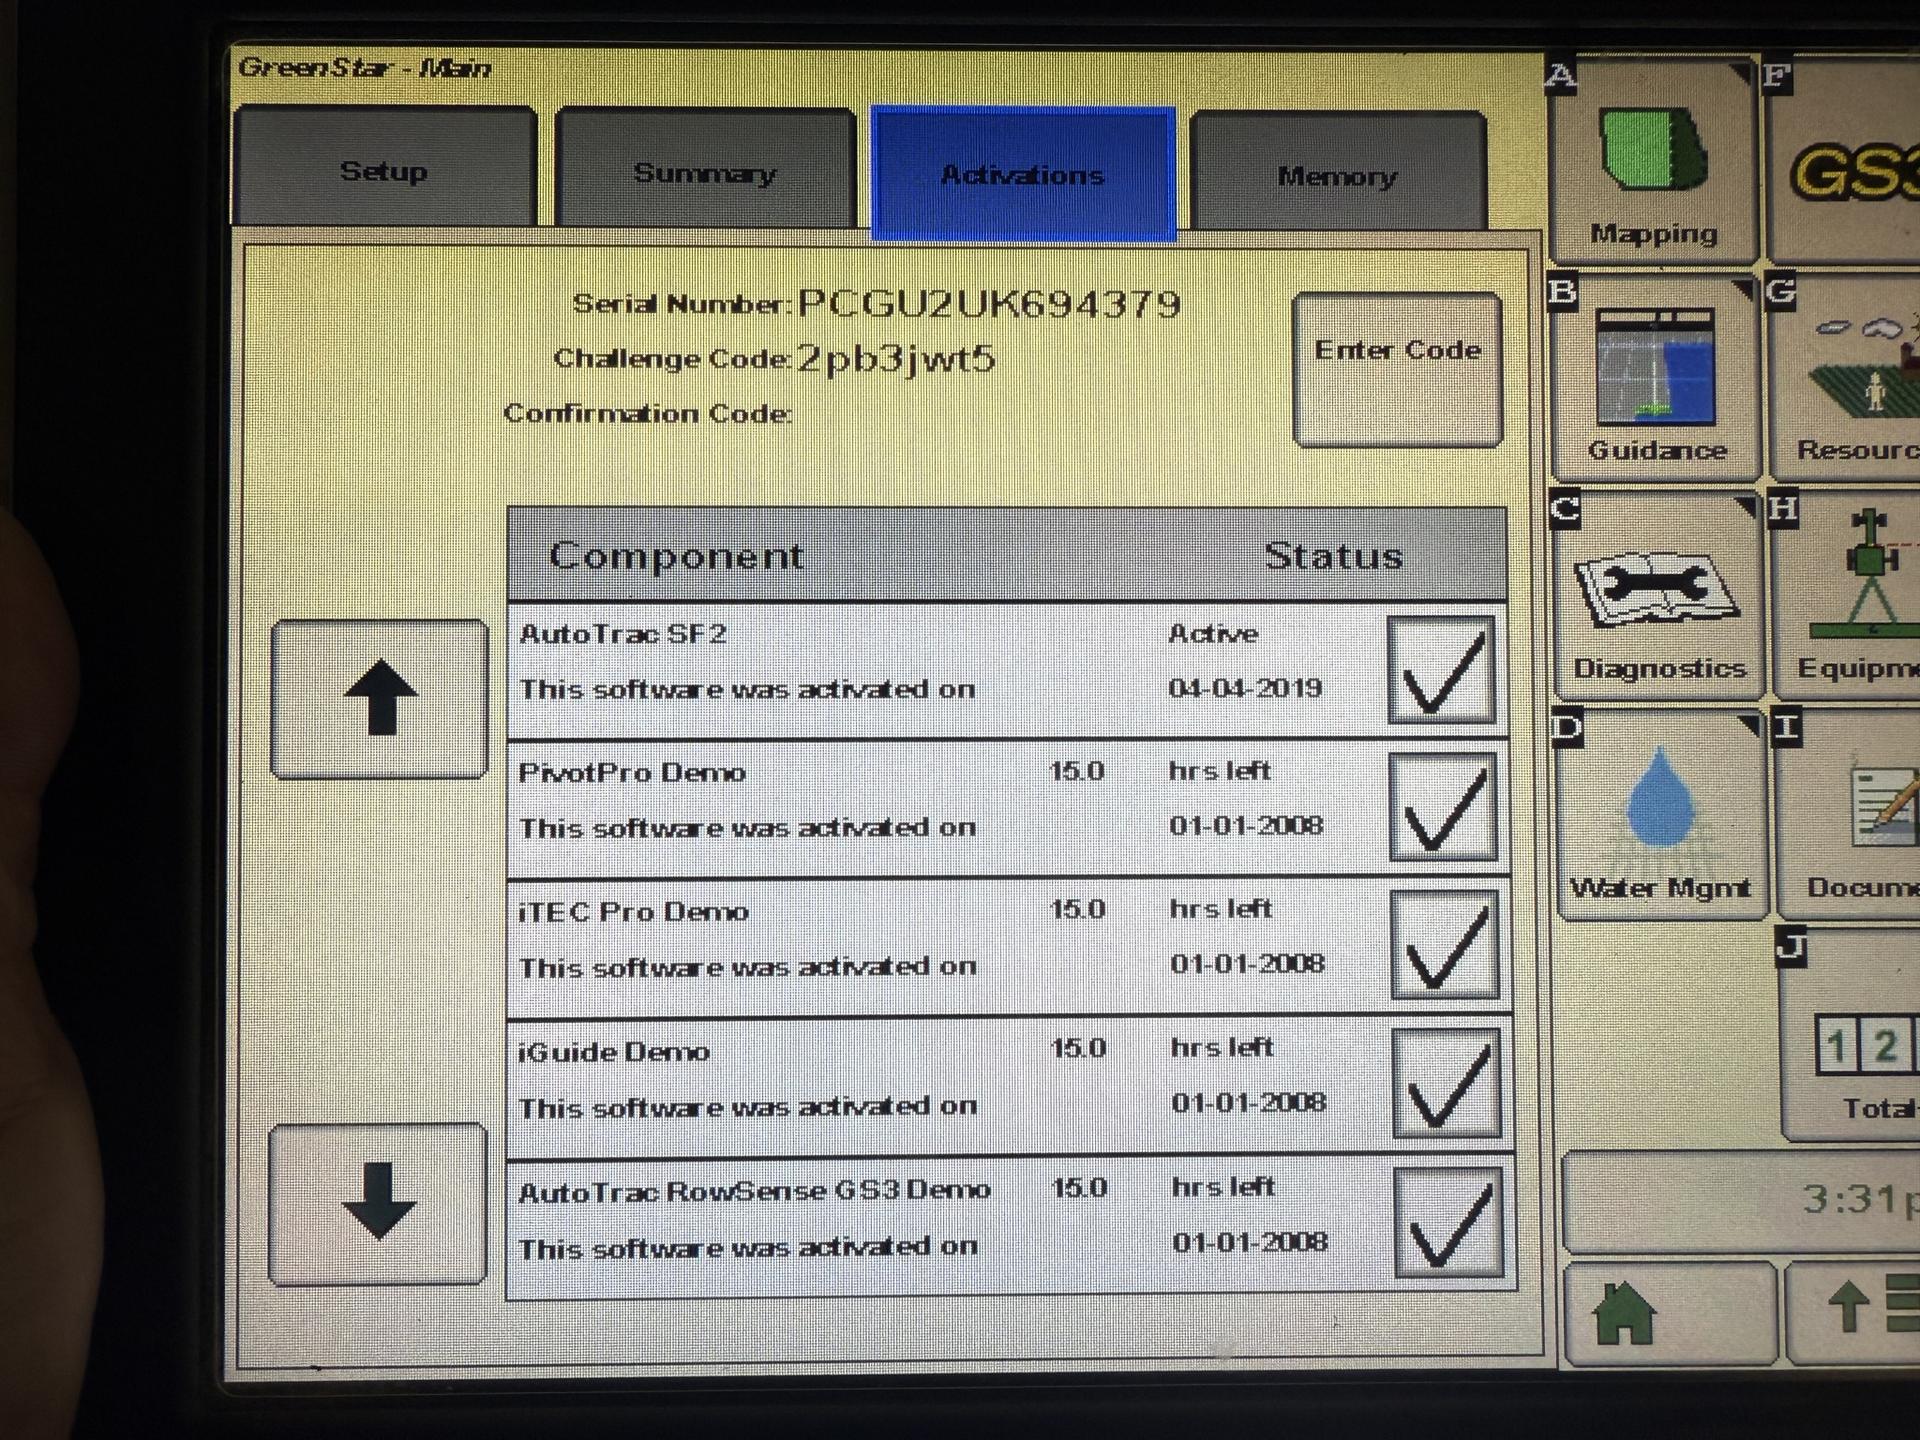Screen dimensions: 1920x1440
Task: Click the PivotPro Demo component name
Action: (x=632, y=772)
